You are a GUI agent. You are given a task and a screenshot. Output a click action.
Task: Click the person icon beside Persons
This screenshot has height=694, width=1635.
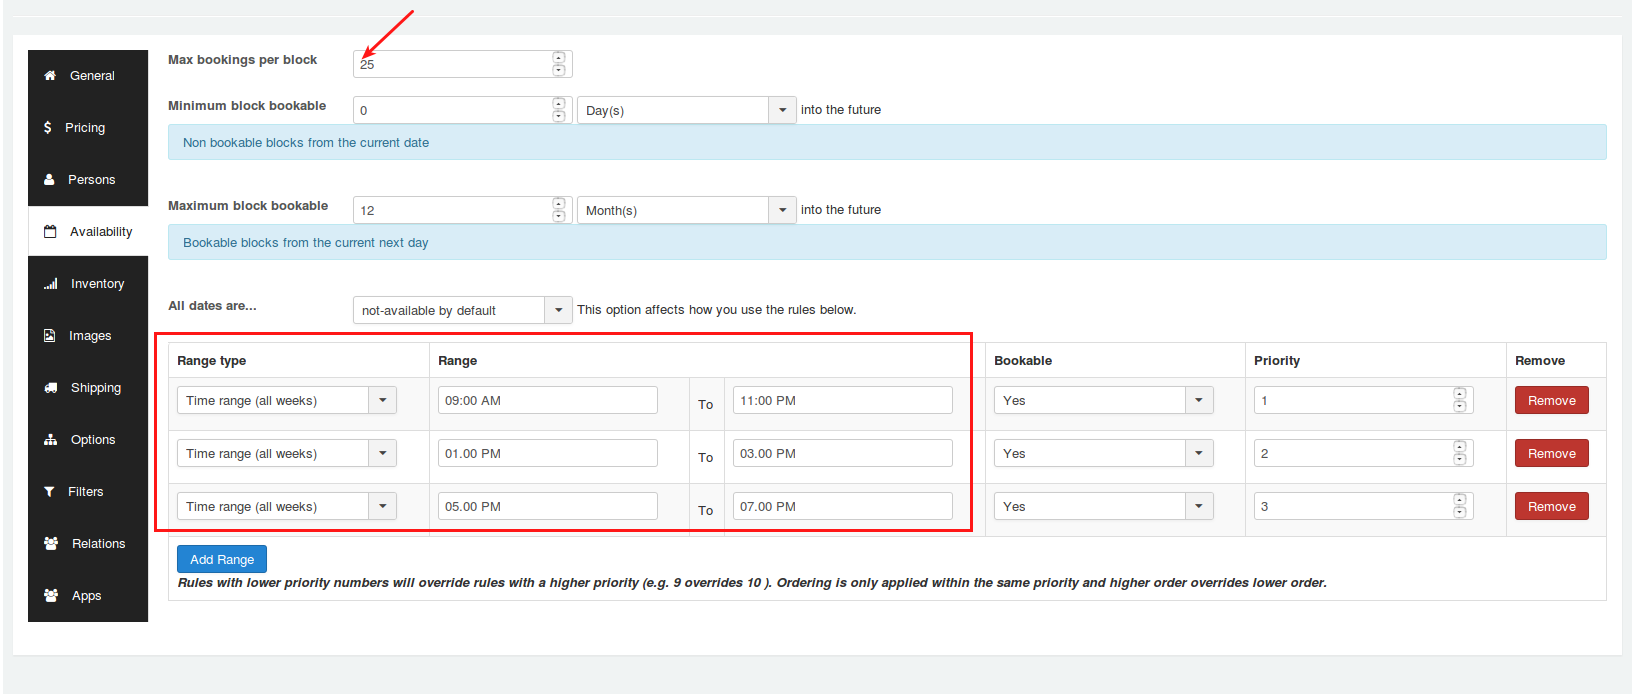(49, 180)
